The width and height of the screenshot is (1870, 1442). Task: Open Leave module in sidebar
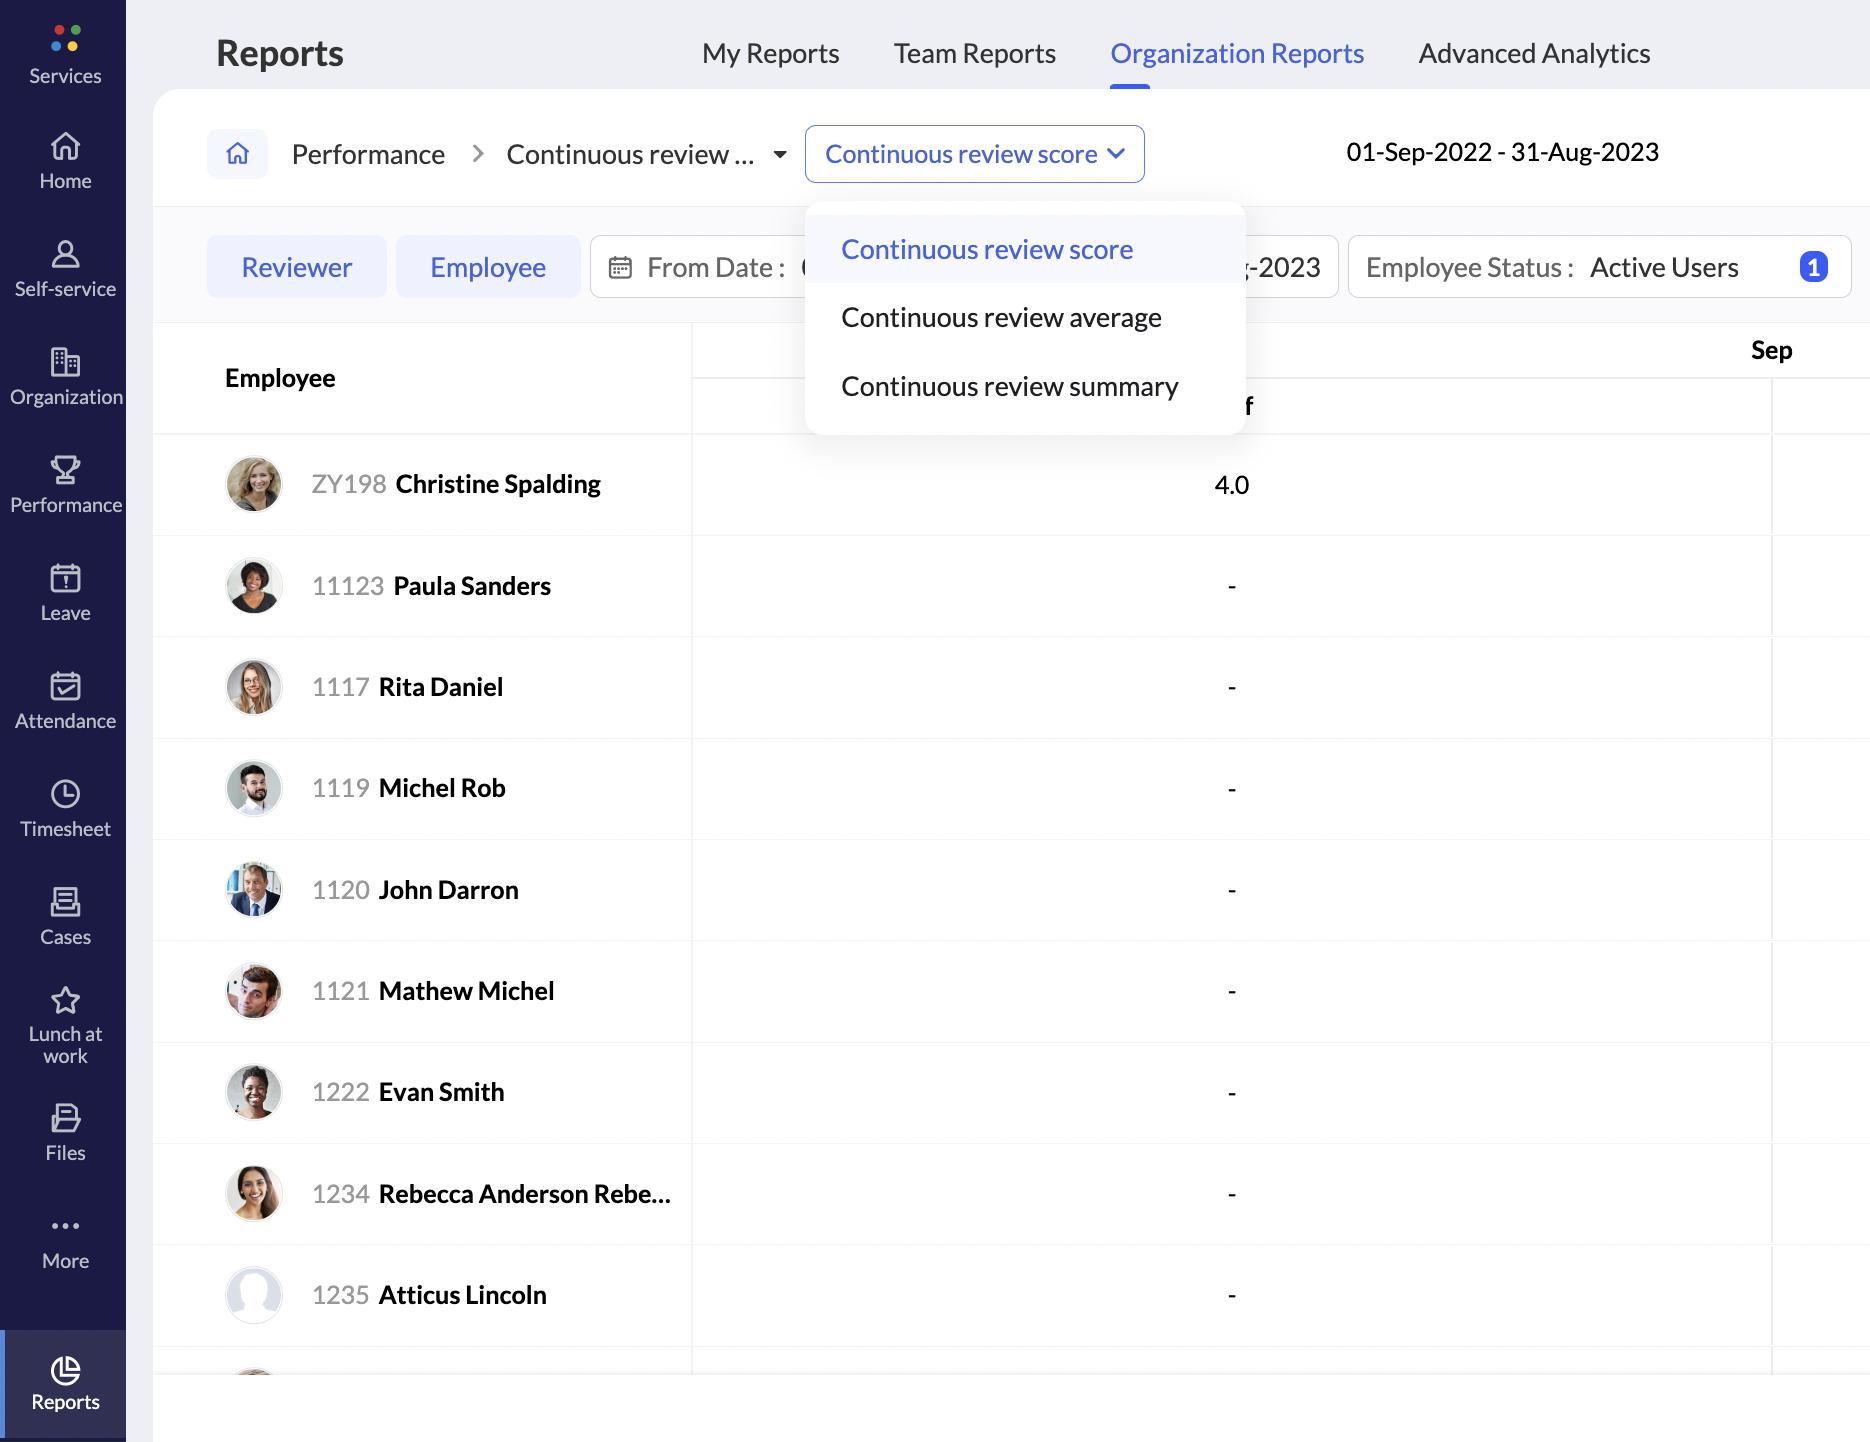pos(65,593)
